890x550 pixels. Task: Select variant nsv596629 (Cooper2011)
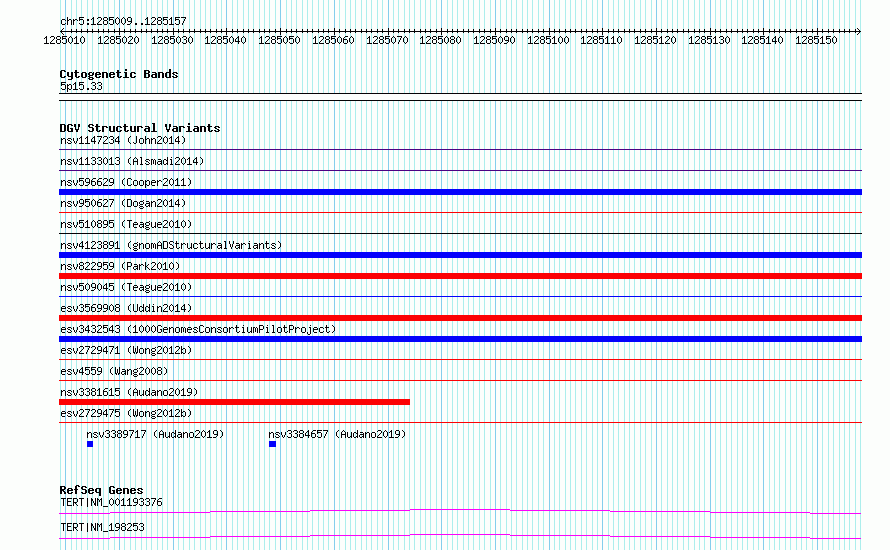[x=126, y=182]
